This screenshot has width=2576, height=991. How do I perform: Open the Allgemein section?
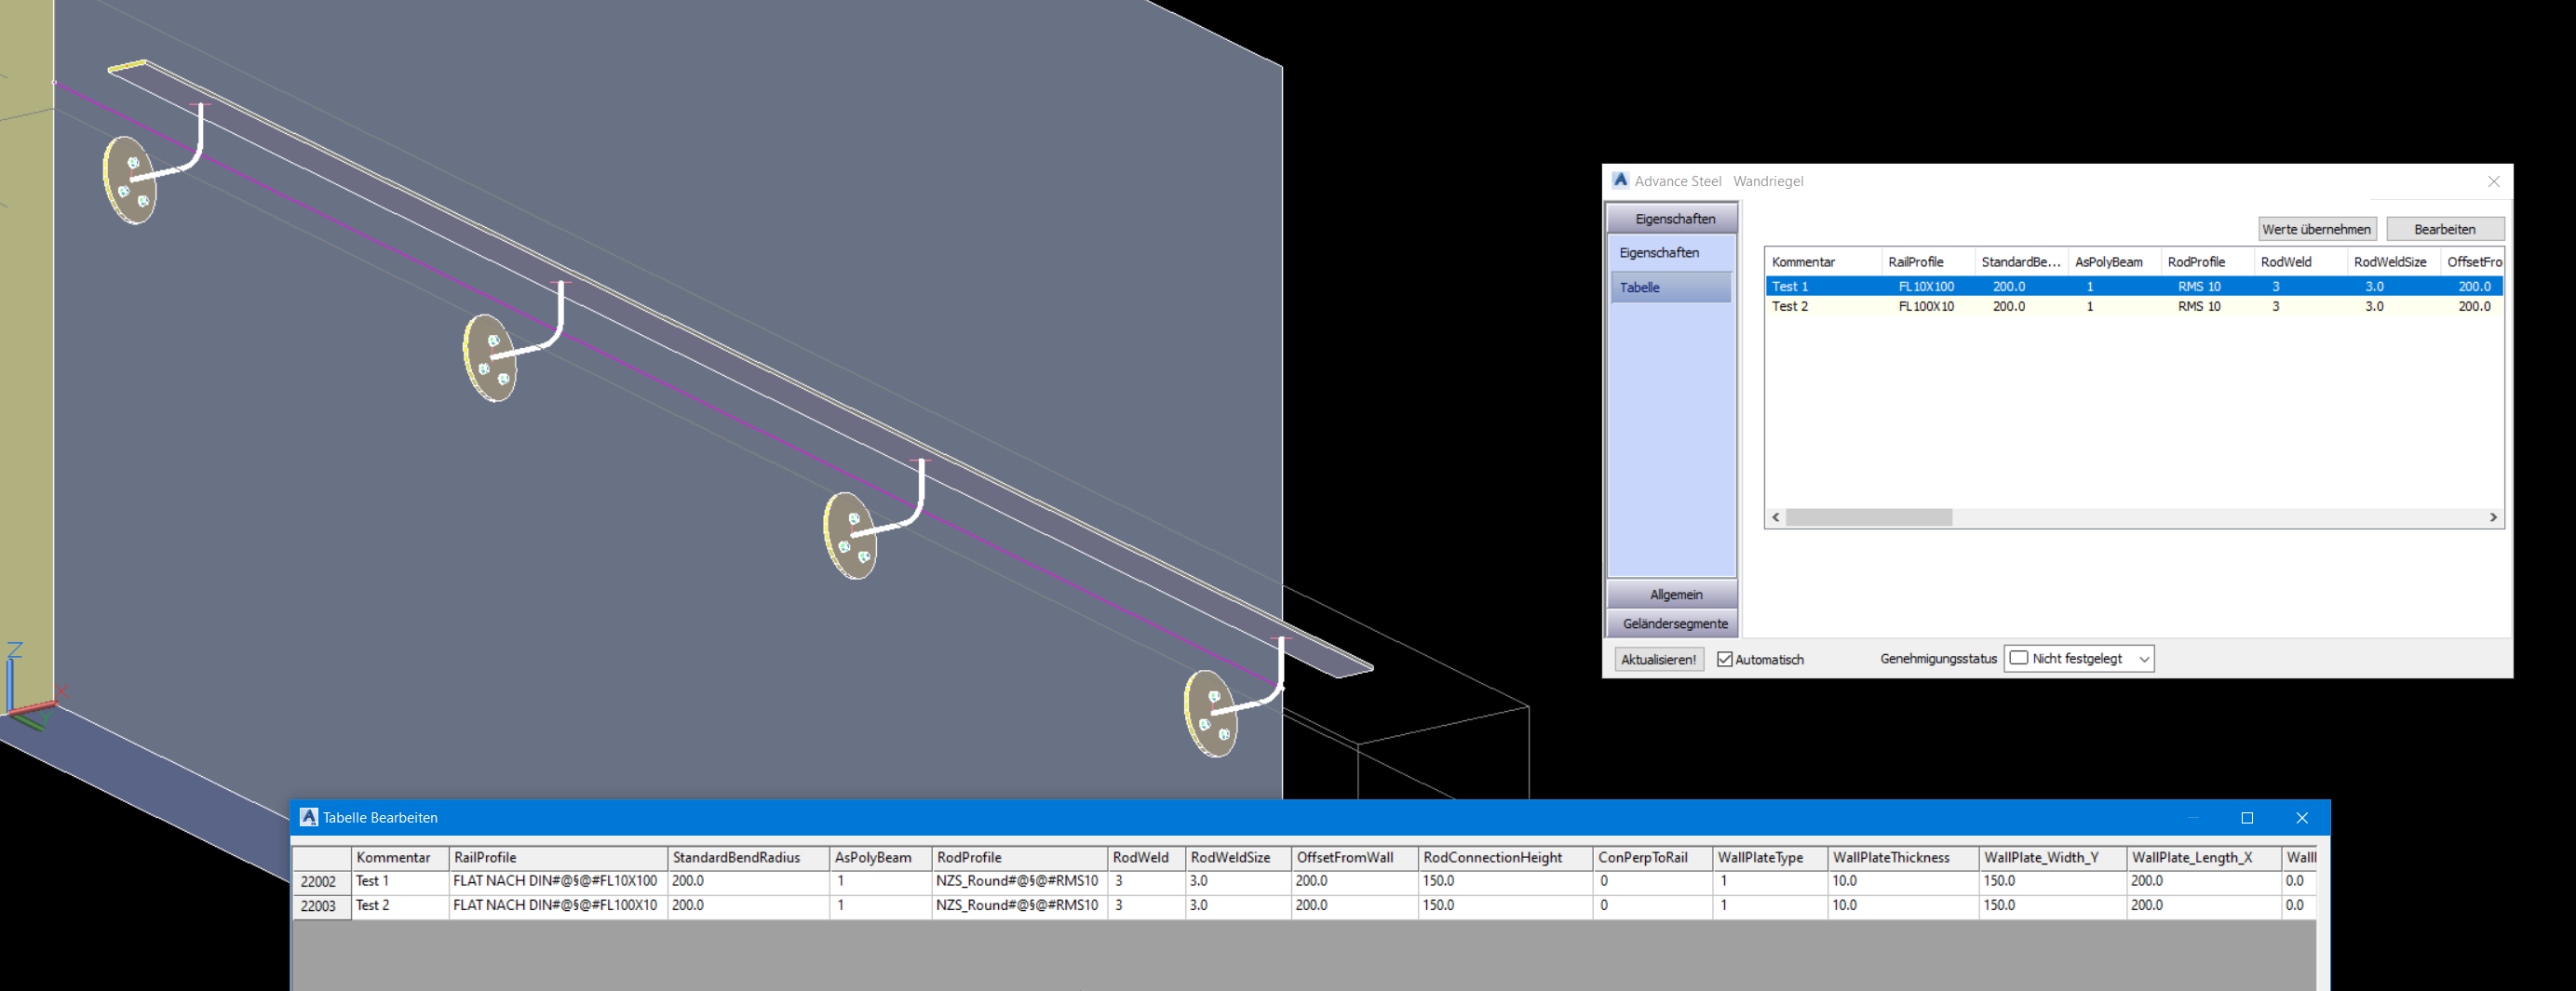coord(1673,594)
